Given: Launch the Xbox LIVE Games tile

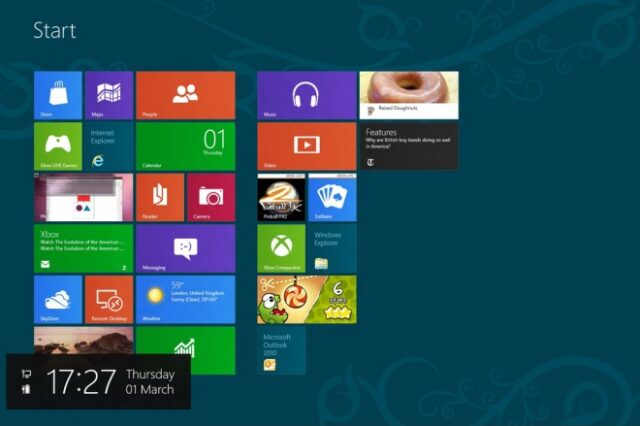Looking at the screenshot, I should tap(58, 146).
